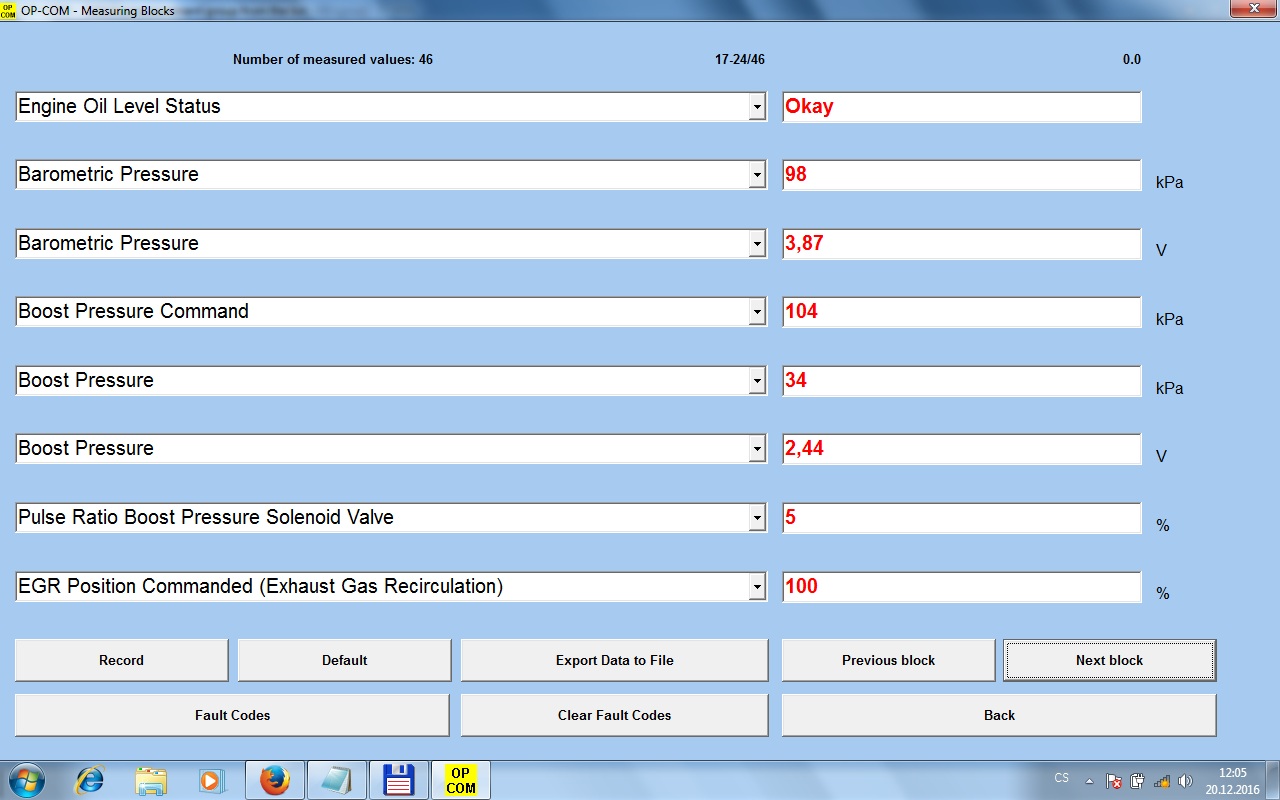The height and width of the screenshot is (800, 1280).
Task: Go to the Next block
Action: (x=1109, y=660)
